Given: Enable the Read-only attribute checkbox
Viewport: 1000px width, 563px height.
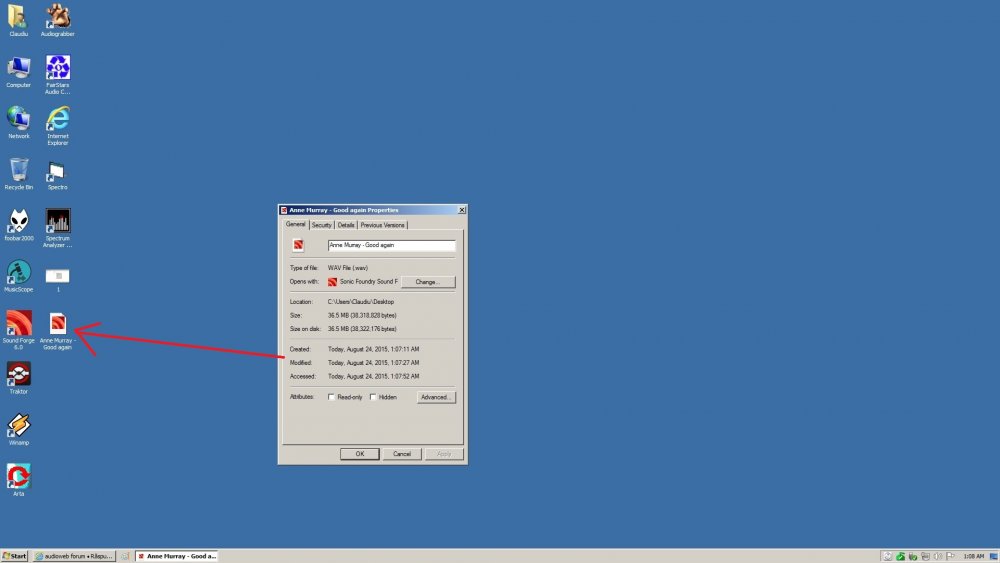Looking at the screenshot, I should coord(331,397).
